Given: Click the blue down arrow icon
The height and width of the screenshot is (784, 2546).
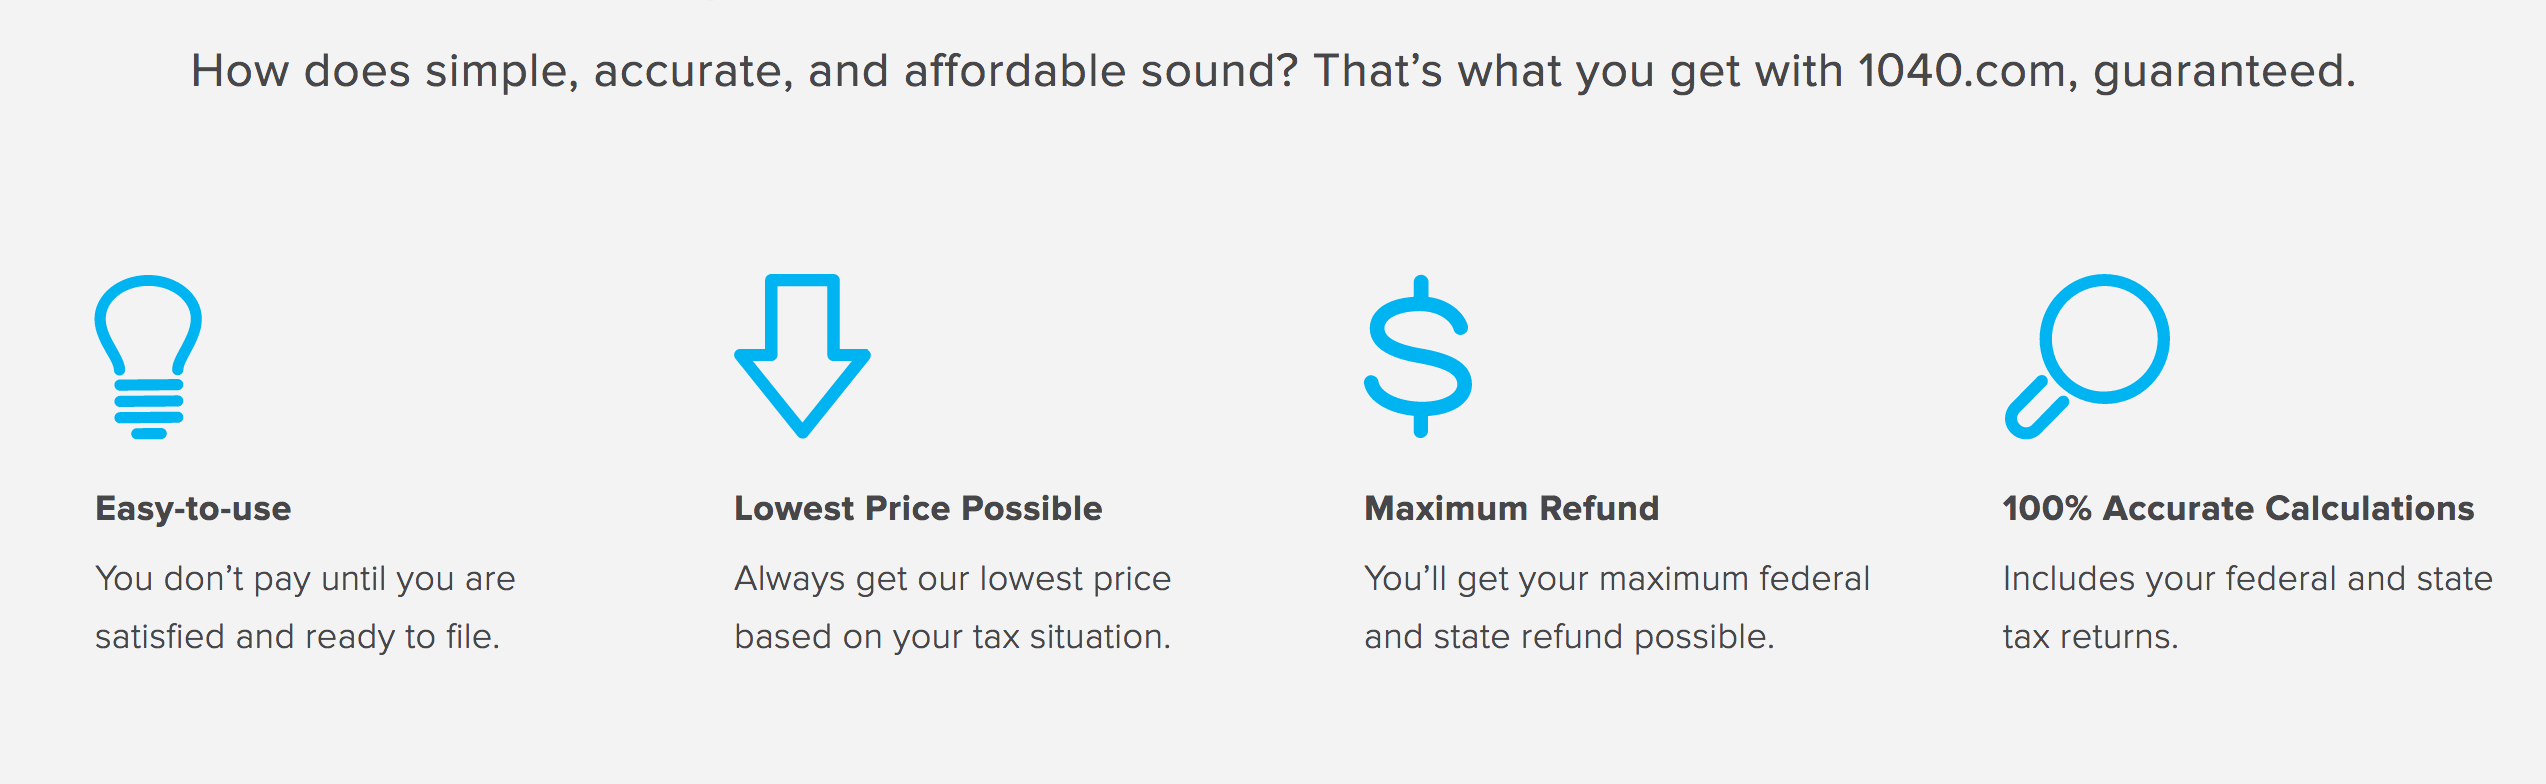Looking at the screenshot, I should 802,356.
